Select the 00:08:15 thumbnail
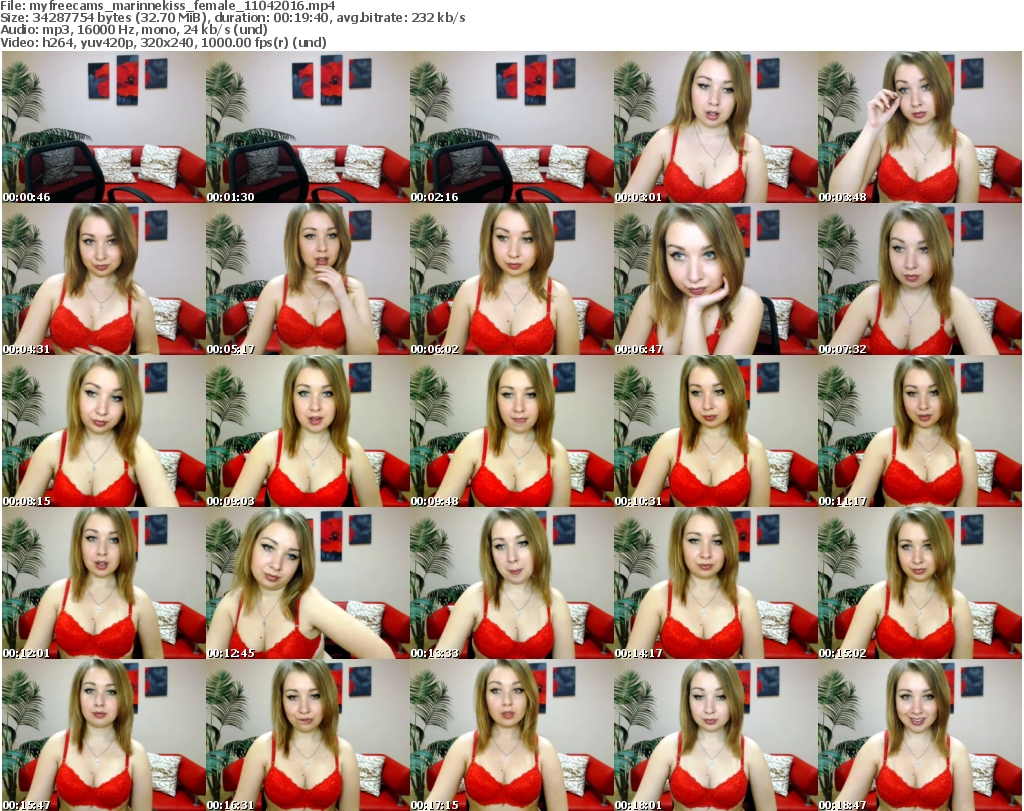1024x811 pixels. pyautogui.click(x=104, y=432)
